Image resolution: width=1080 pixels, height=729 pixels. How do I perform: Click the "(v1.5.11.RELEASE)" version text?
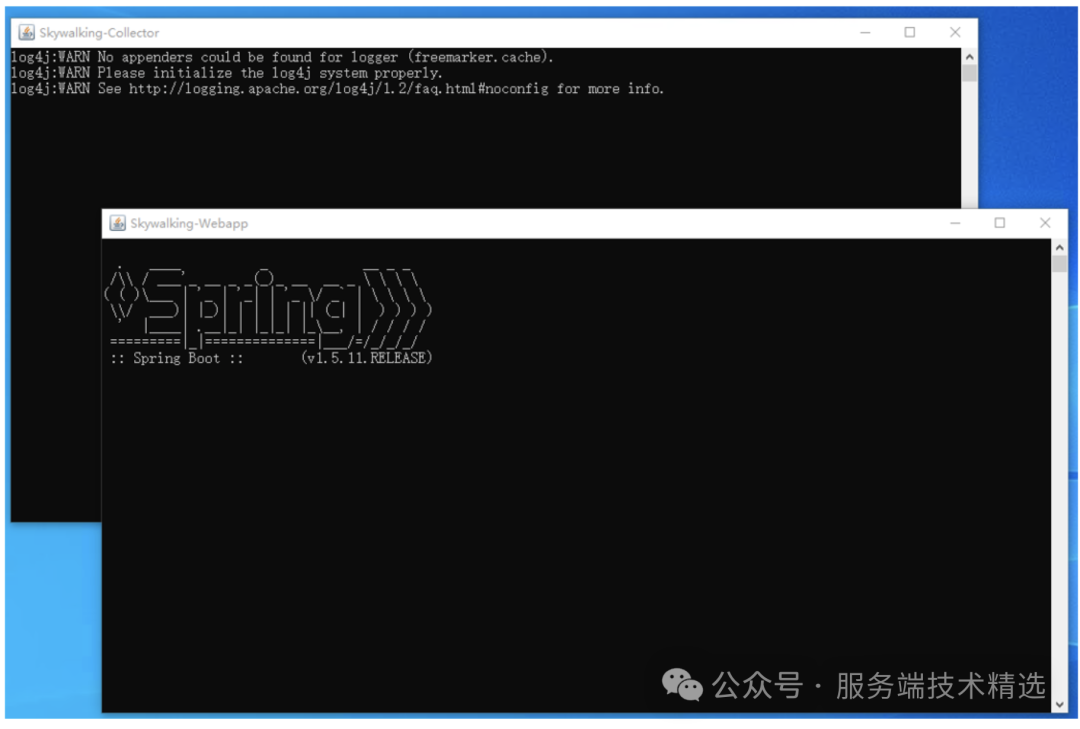tap(366, 358)
